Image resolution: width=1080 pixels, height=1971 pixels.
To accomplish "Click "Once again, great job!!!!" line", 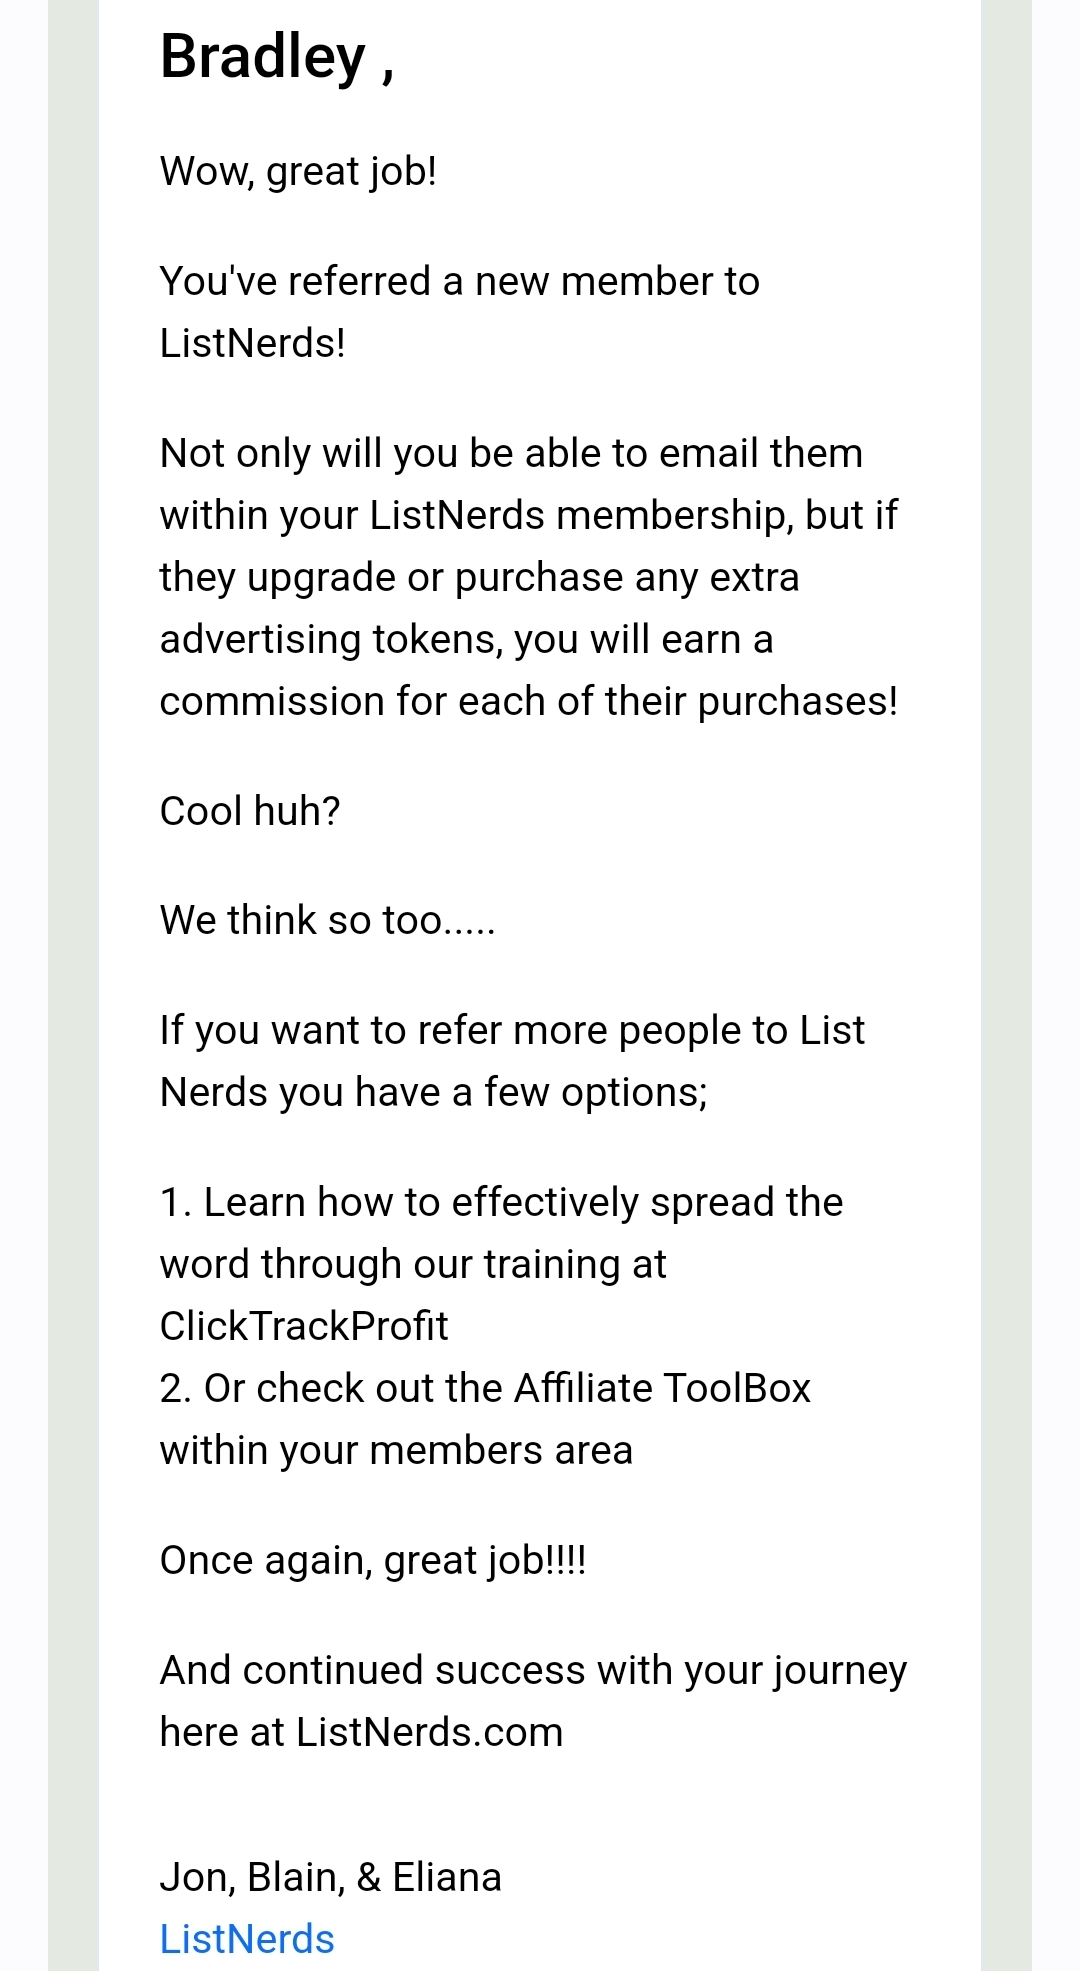I will [x=373, y=1560].
